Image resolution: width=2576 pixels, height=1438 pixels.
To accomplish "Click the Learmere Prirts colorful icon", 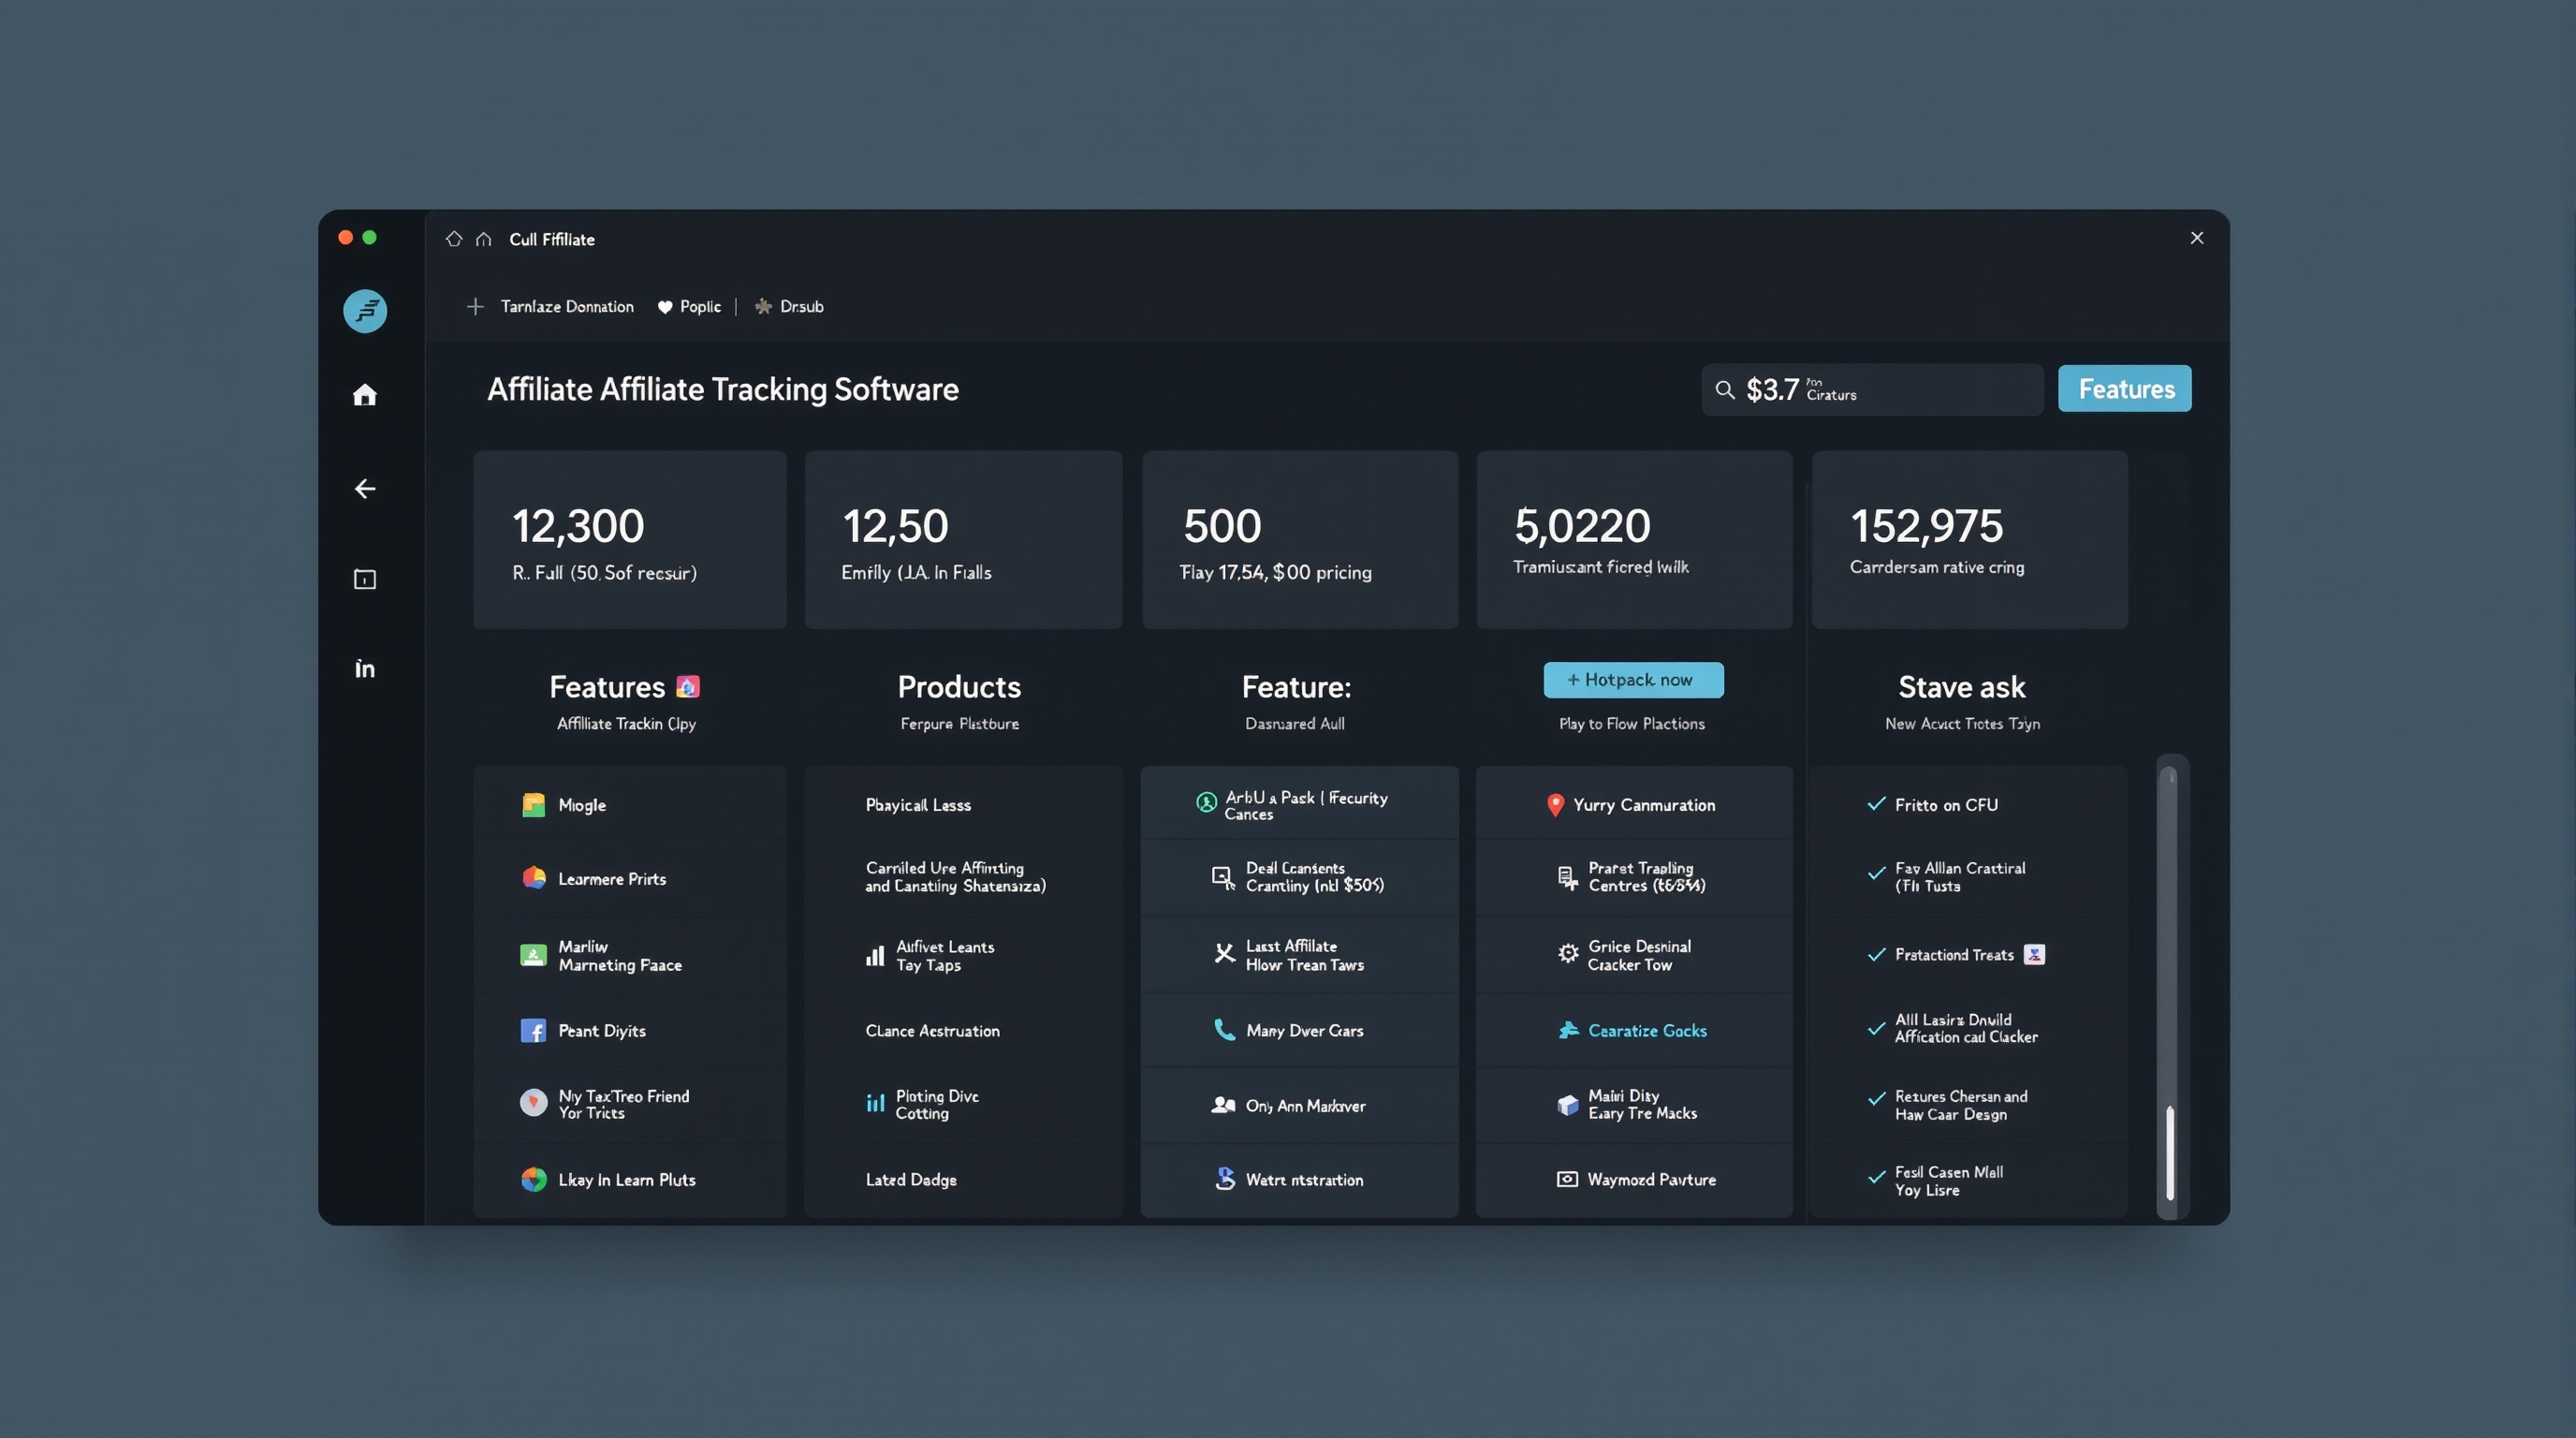I will [534, 877].
